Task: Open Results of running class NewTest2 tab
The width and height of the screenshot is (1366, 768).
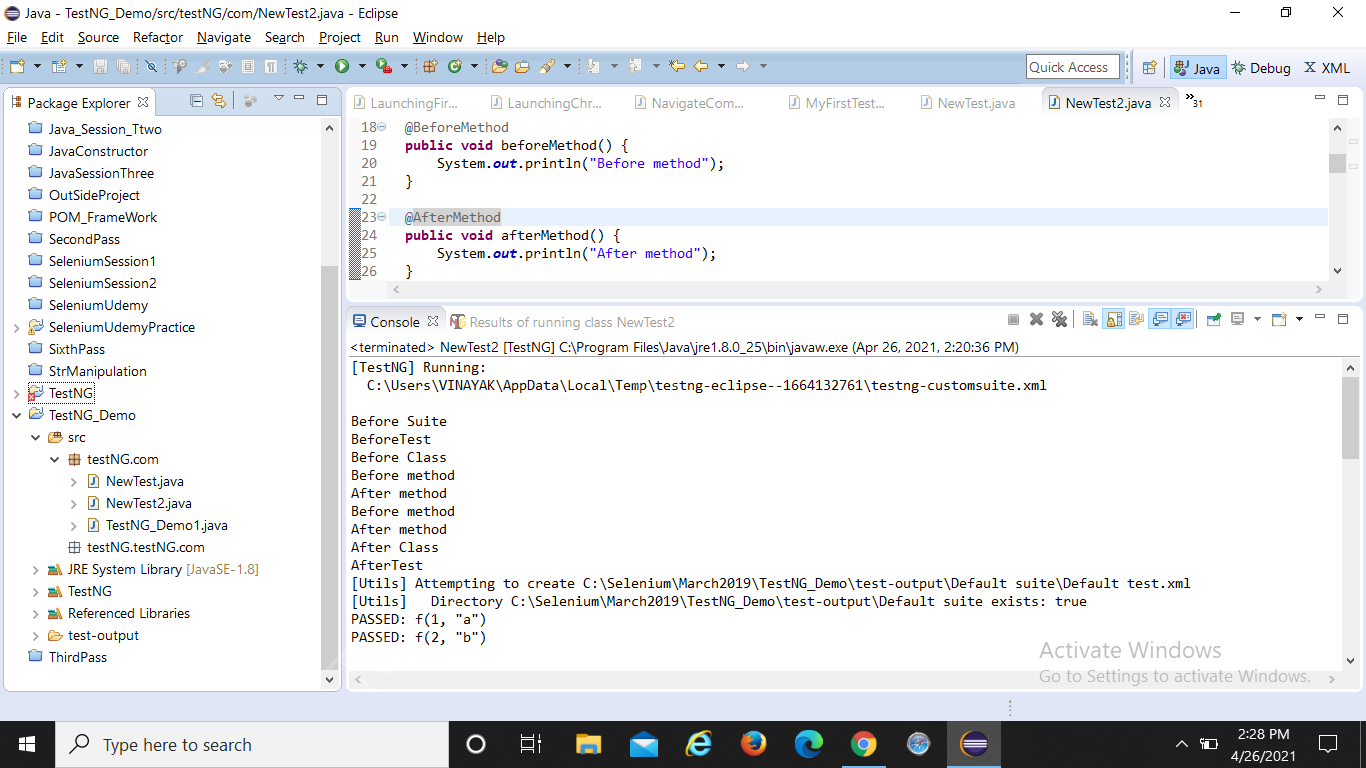Action: point(562,322)
